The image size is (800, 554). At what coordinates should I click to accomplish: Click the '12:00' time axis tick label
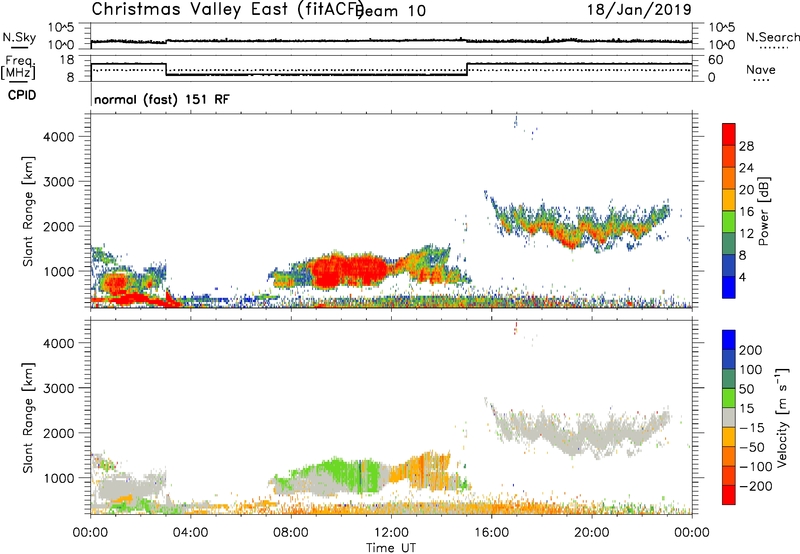(391, 533)
